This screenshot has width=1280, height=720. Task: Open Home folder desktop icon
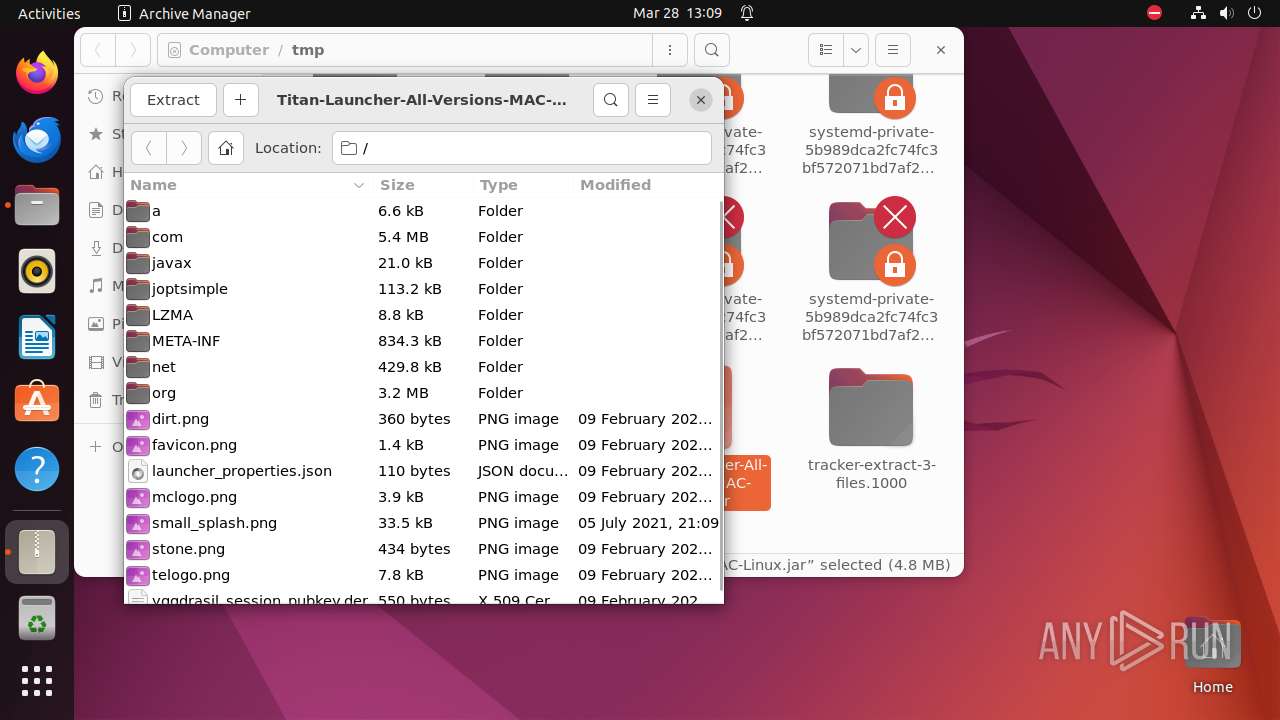(1213, 657)
